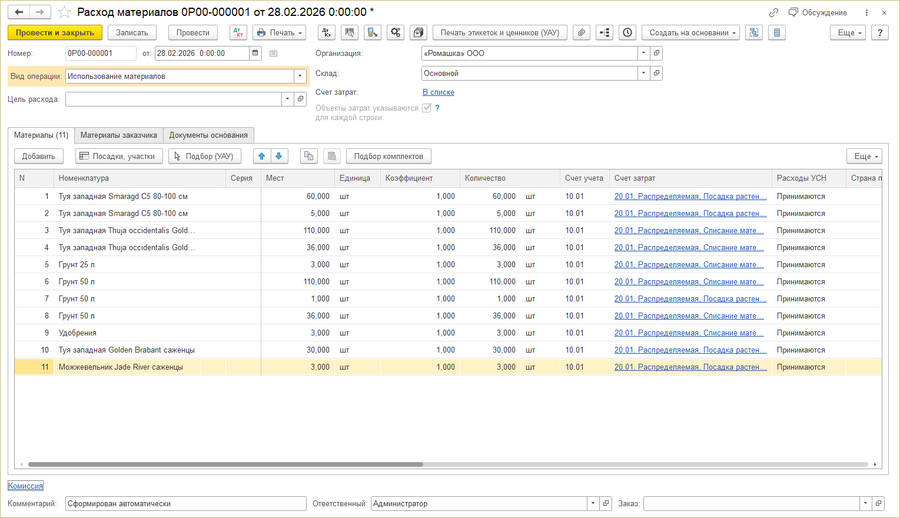900x518 pixels.
Task: Expand the Вид операции dropdown
Action: pos(299,76)
